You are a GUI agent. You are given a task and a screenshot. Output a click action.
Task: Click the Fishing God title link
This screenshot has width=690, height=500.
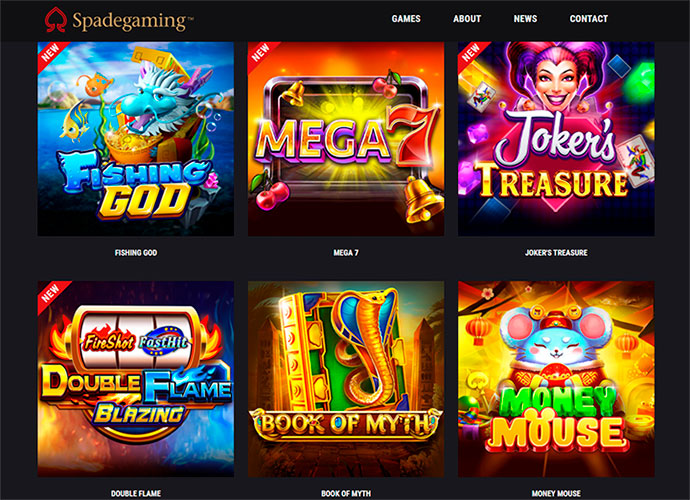click(136, 253)
